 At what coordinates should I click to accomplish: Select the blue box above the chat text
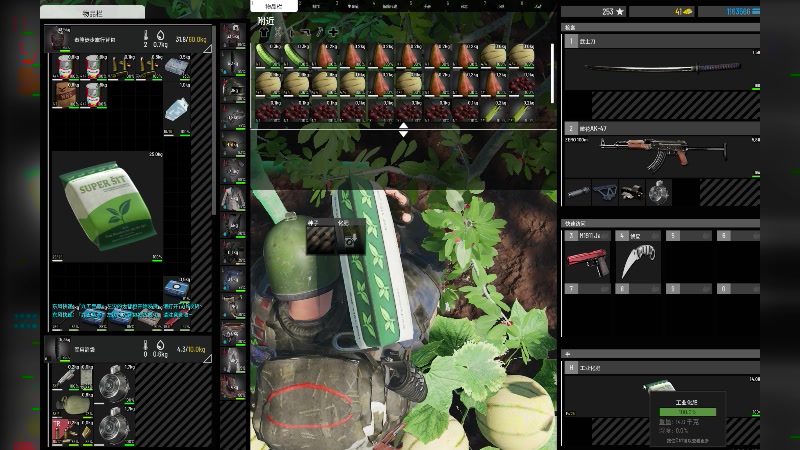[x=177, y=290]
